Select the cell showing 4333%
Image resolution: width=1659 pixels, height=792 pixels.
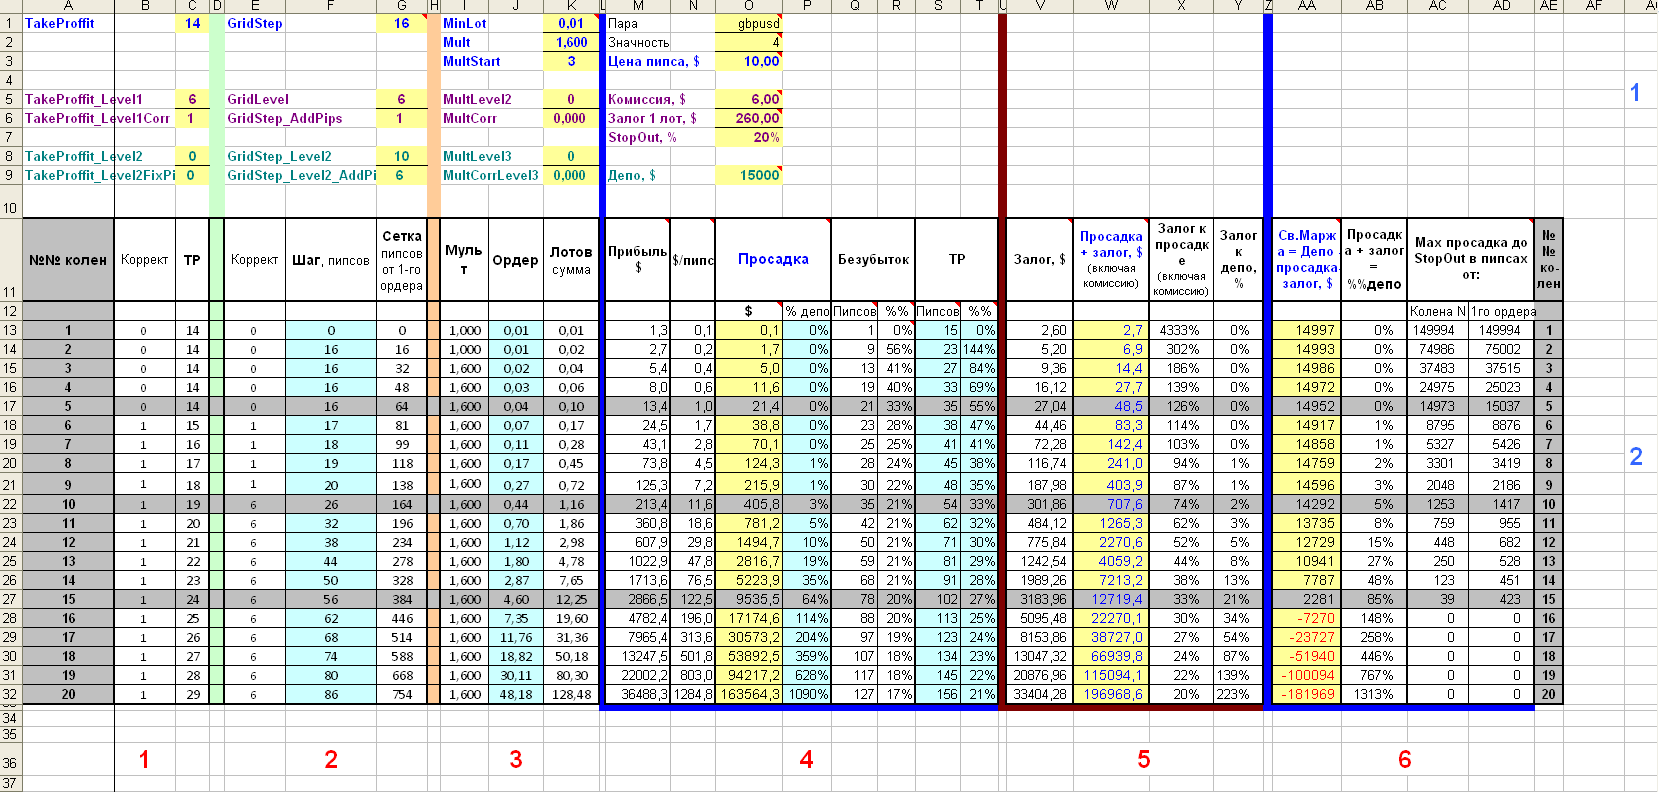pyautogui.click(x=1181, y=330)
